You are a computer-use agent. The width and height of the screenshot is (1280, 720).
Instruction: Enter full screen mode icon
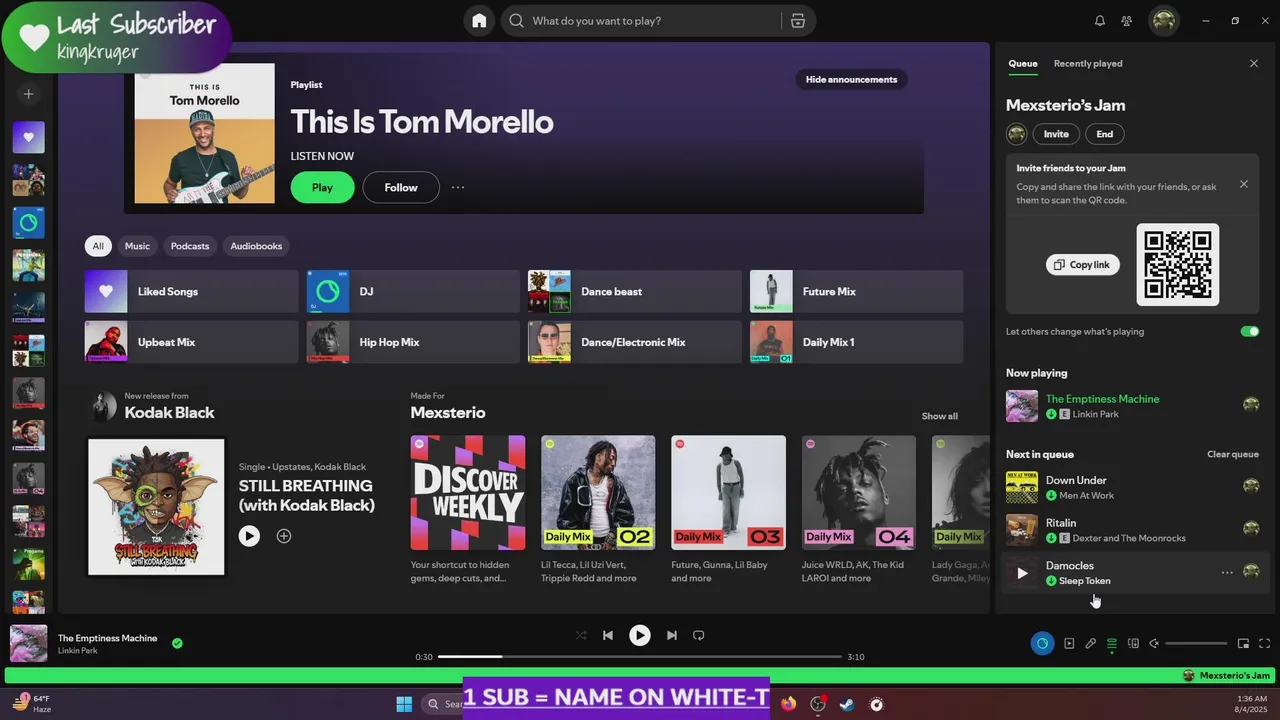pos(1265,644)
